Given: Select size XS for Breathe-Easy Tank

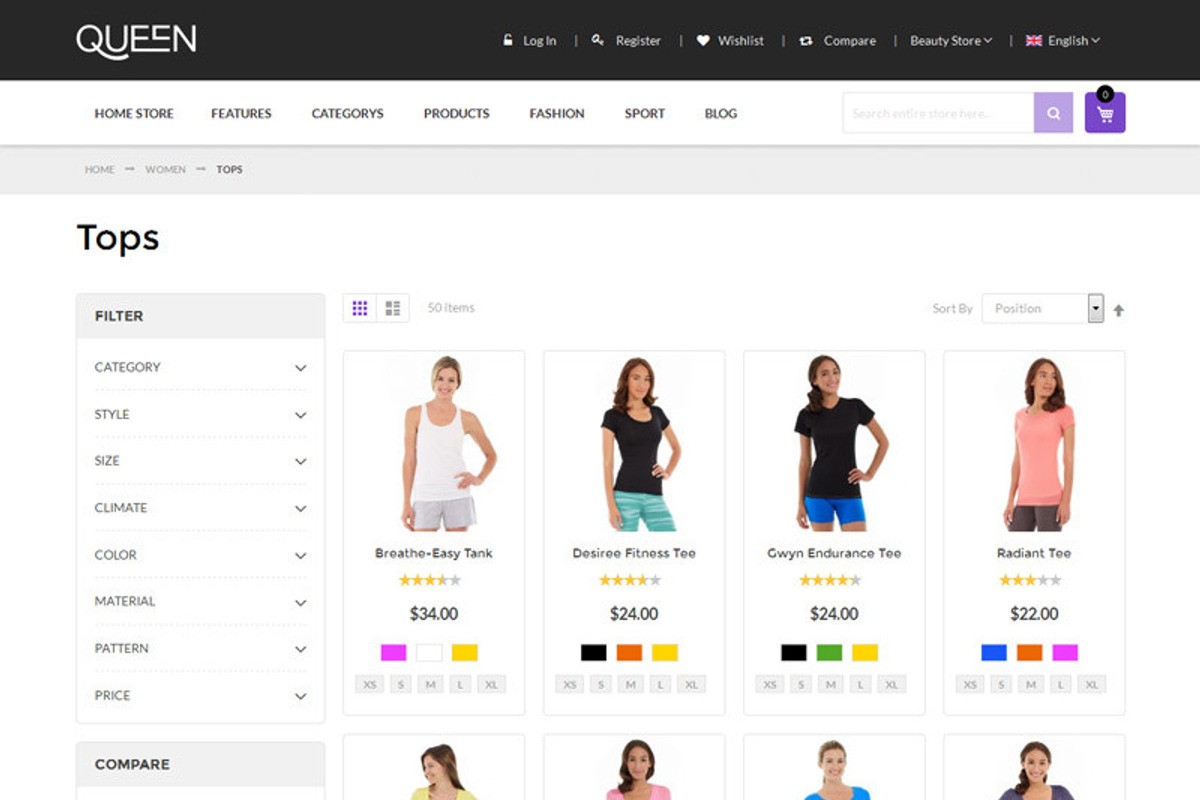Looking at the screenshot, I should pos(369,685).
